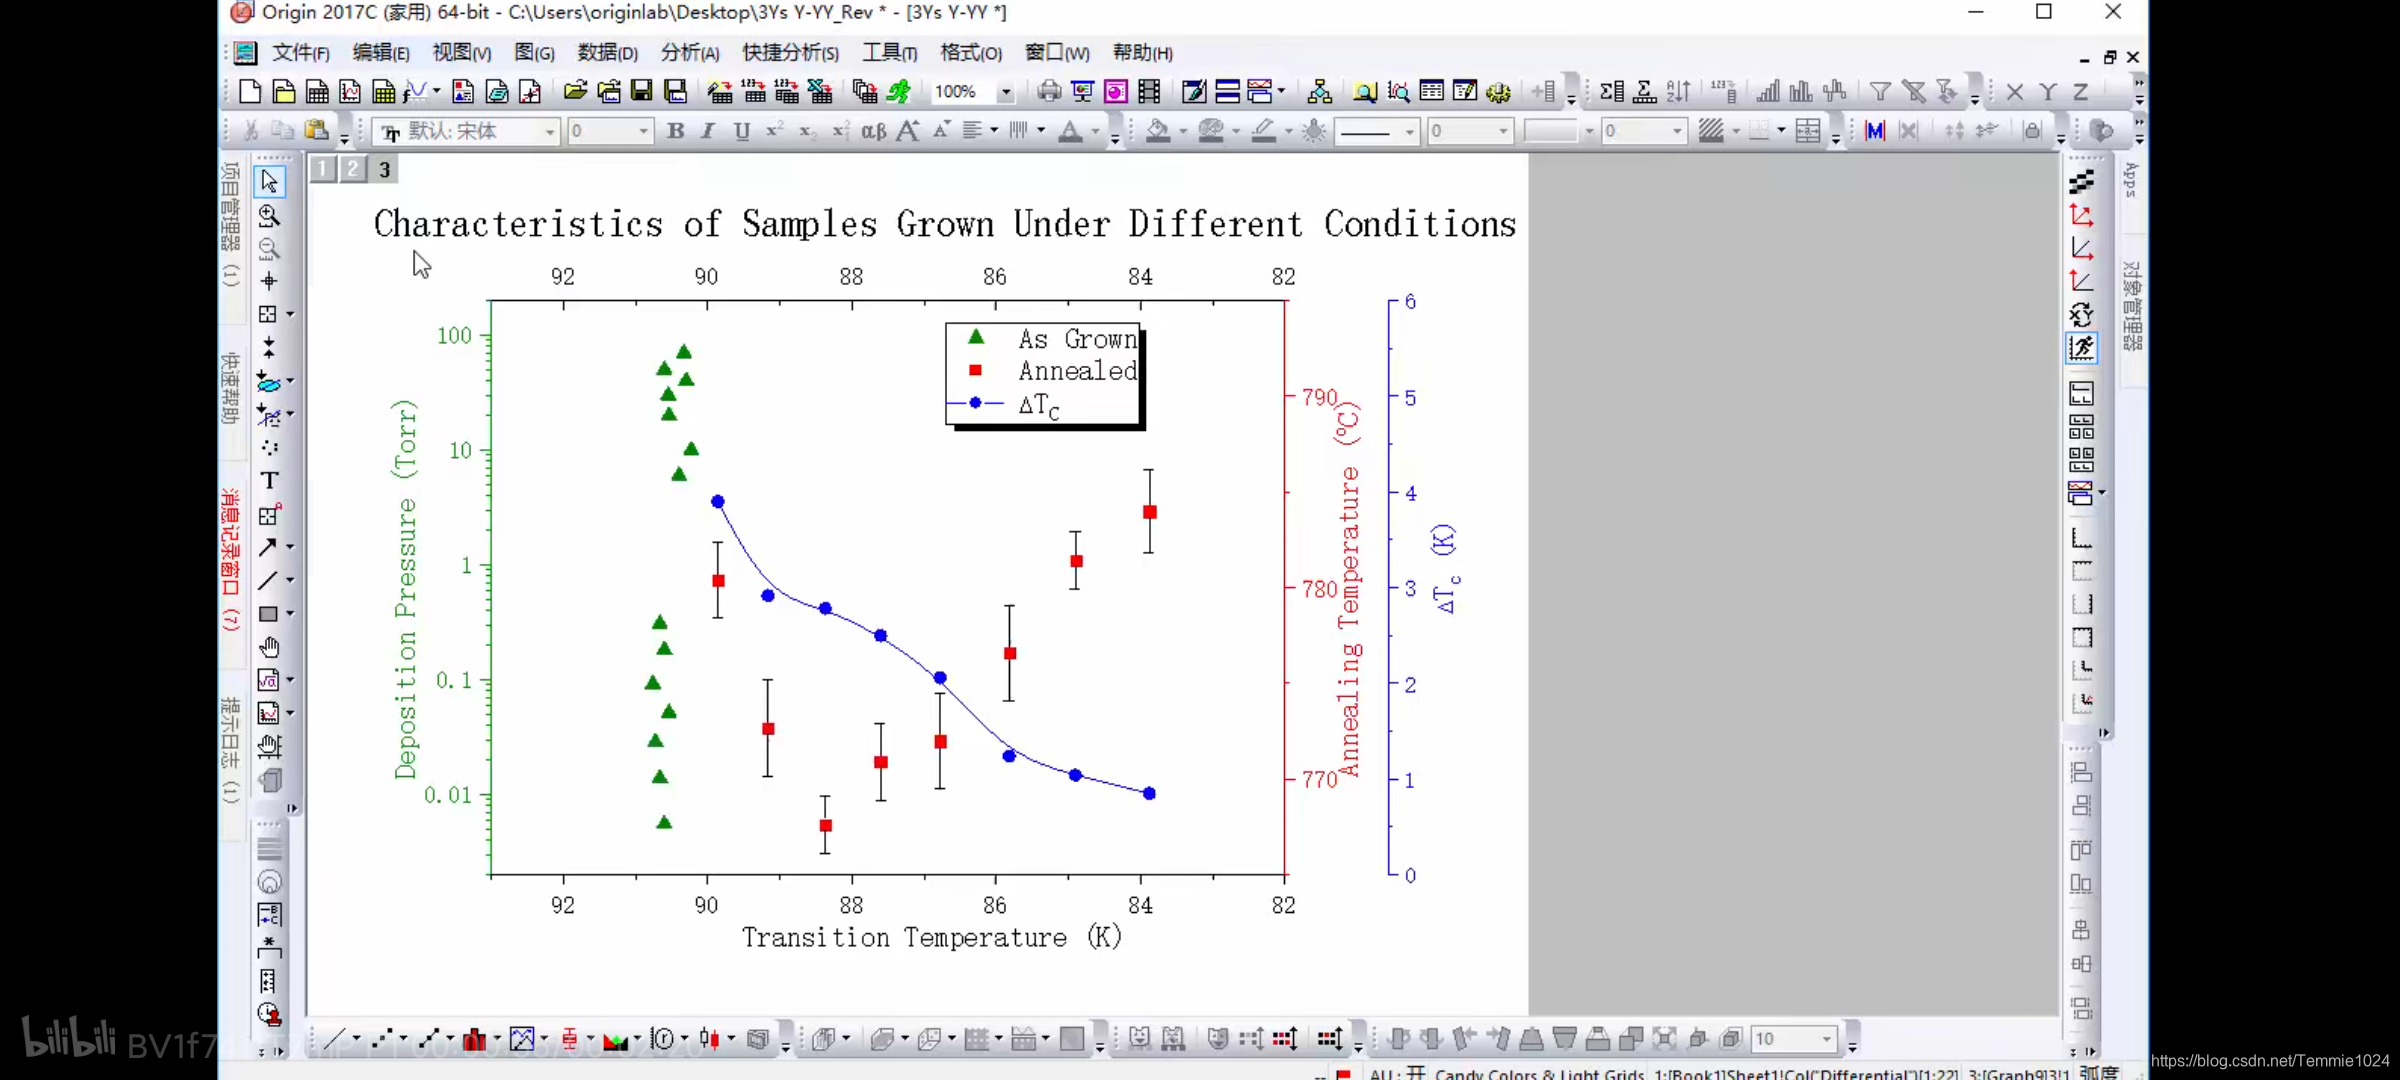The width and height of the screenshot is (2400, 1080).
Task: Pick the Text tool
Action: [269, 481]
